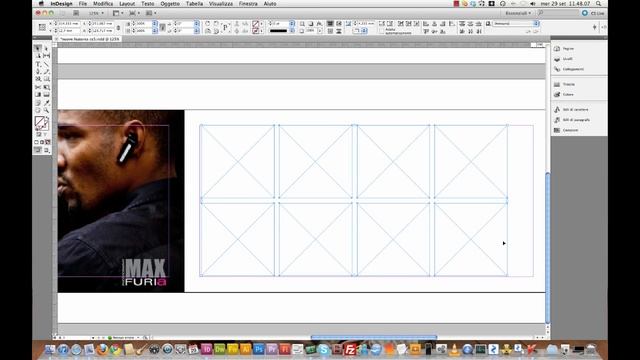Open the zoom level dropdown
640x360 pixels.
coord(96,13)
